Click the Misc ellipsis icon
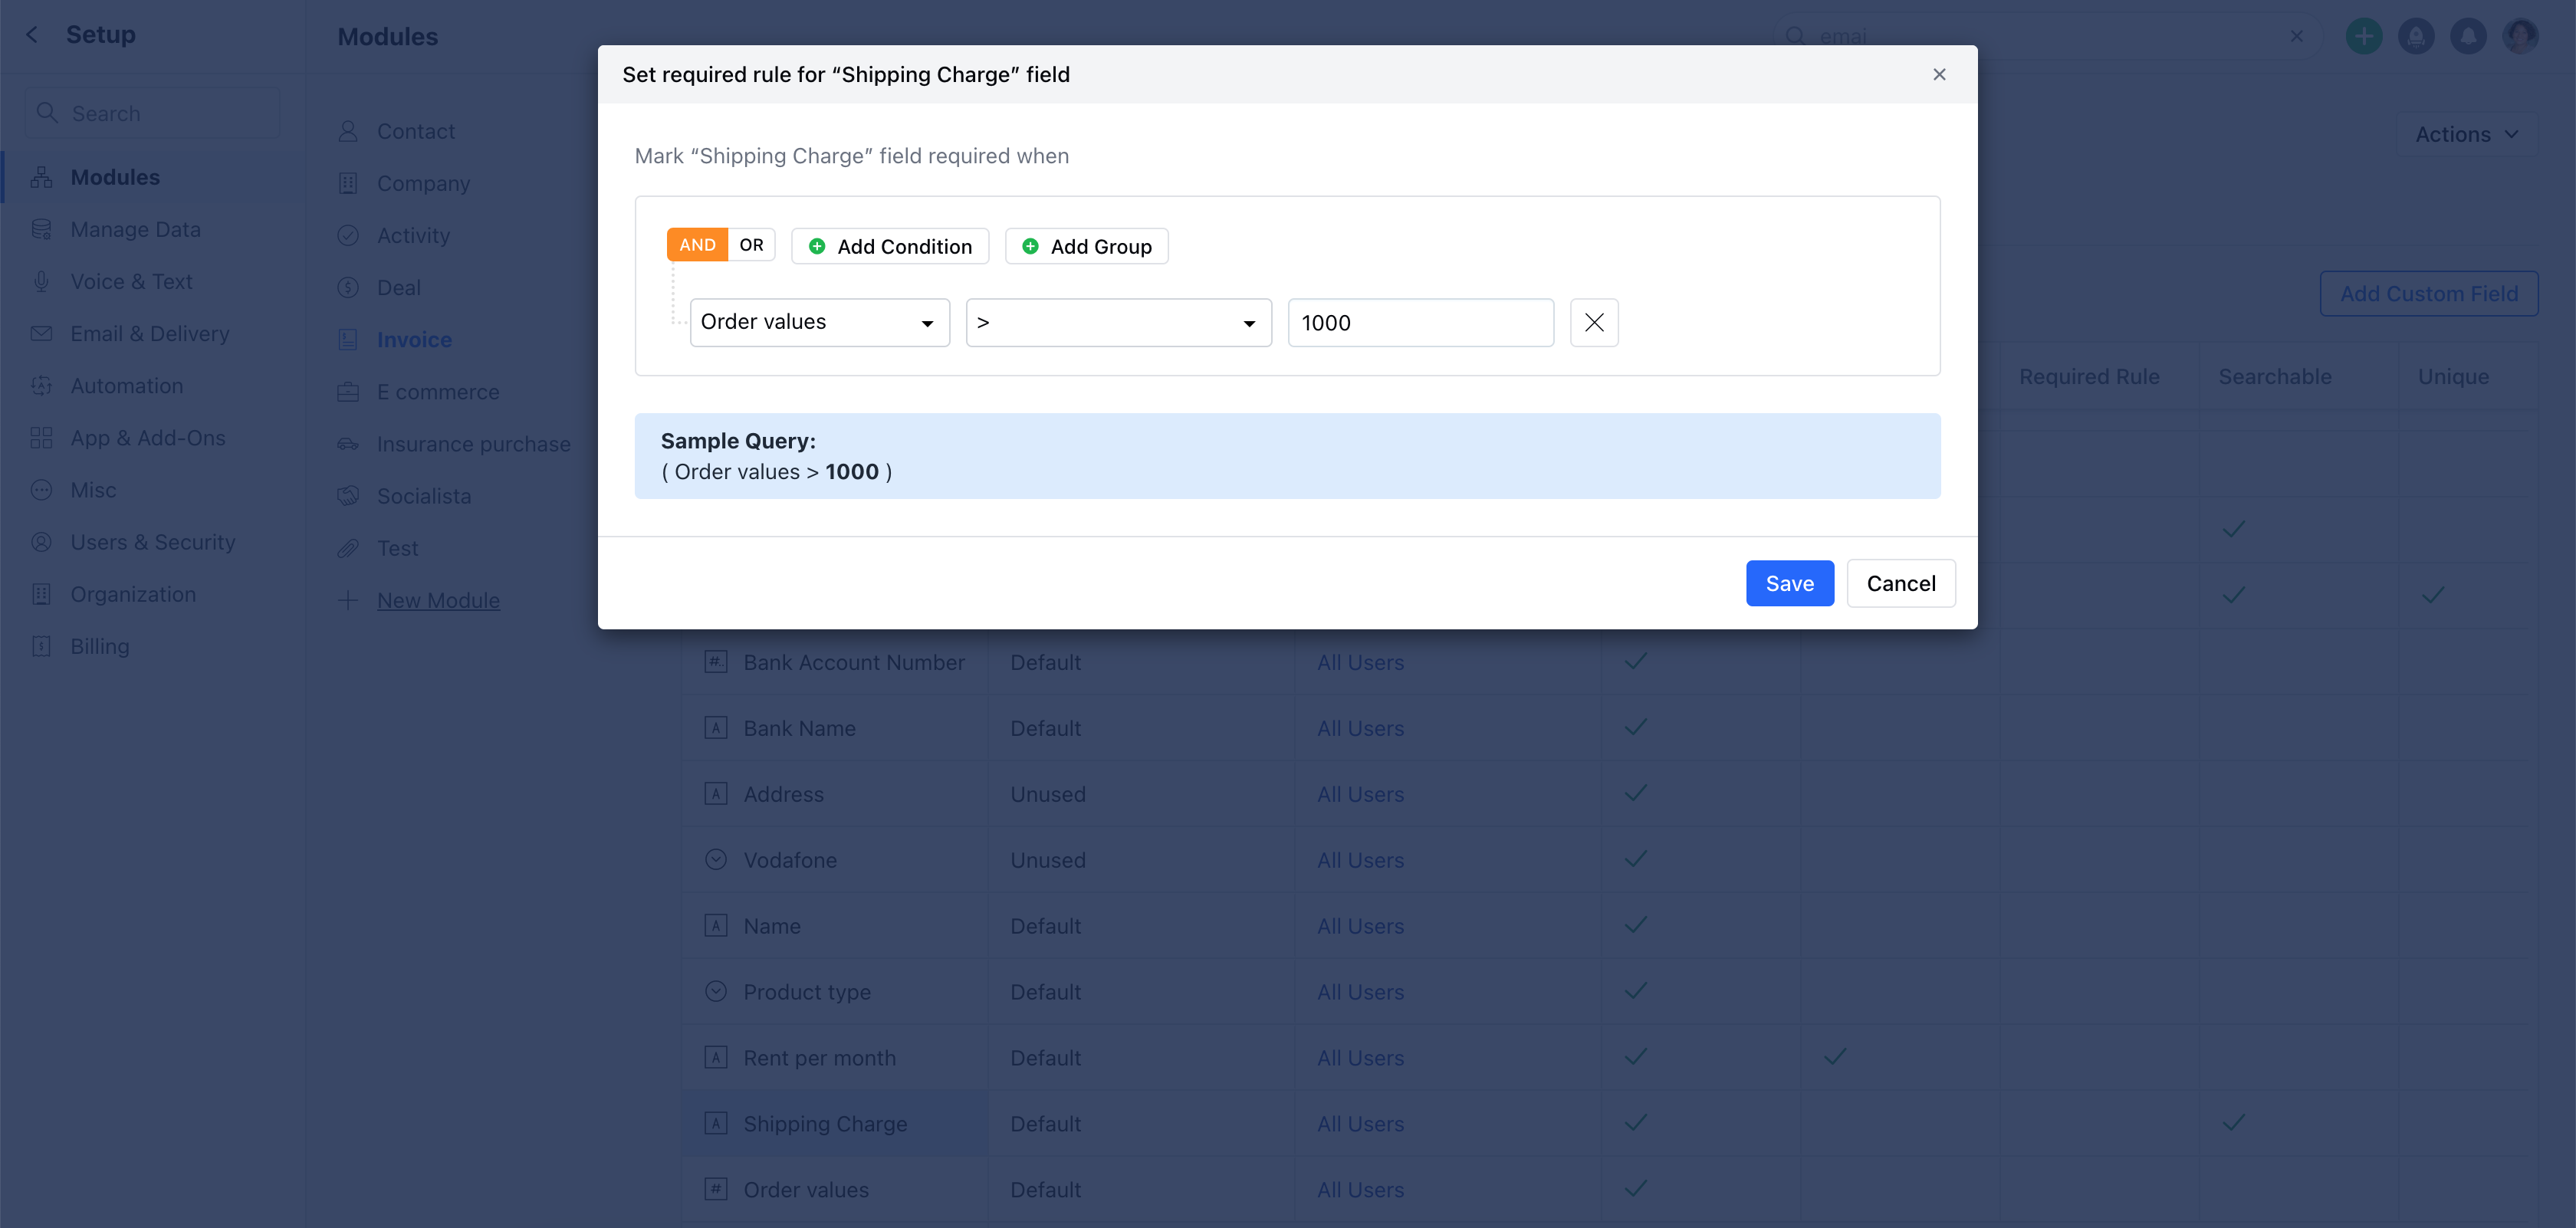 click(41, 490)
